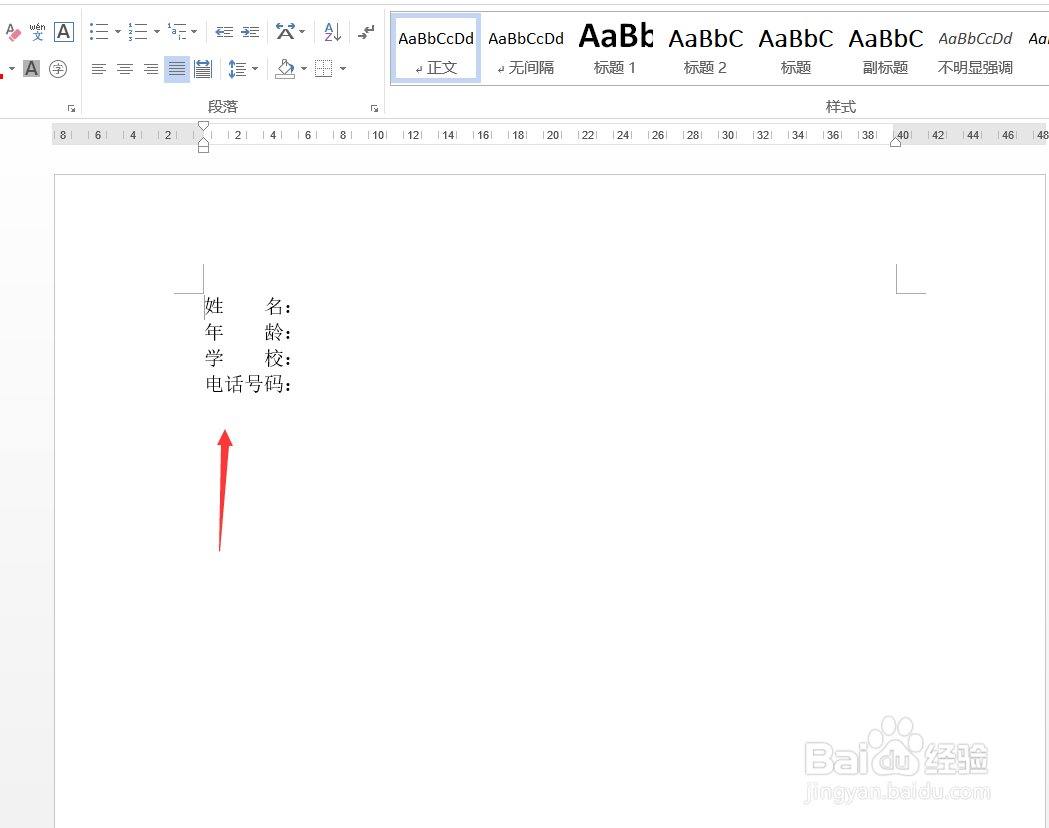The height and width of the screenshot is (828, 1049).
Task: Open the phonetic guide (wén) tool
Action: (37, 31)
